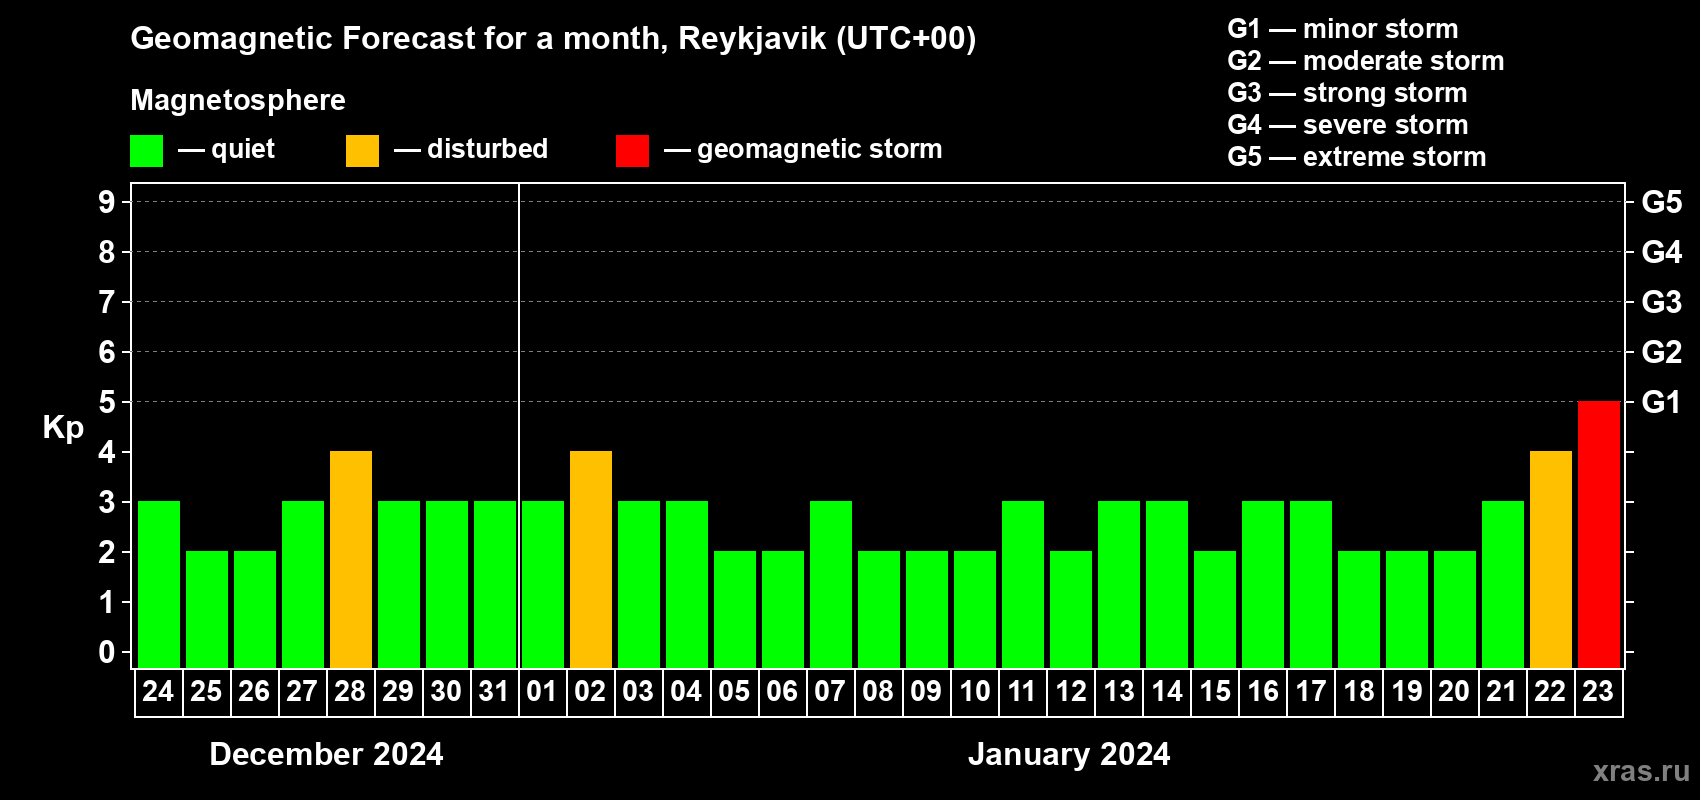Click the date label 23
1700x800 pixels.
pos(1598,692)
